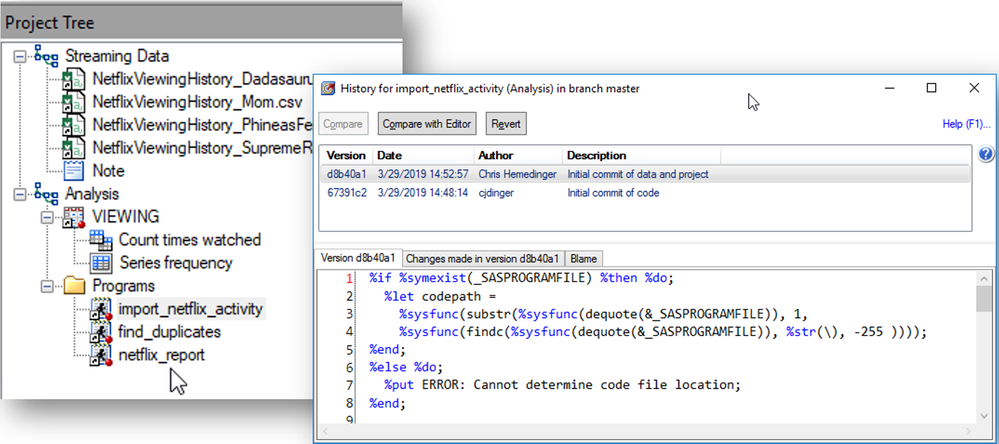The width and height of the screenshot is (999, 444).
Task: Click the netflix_report program icon
Action: coord(100,355)
